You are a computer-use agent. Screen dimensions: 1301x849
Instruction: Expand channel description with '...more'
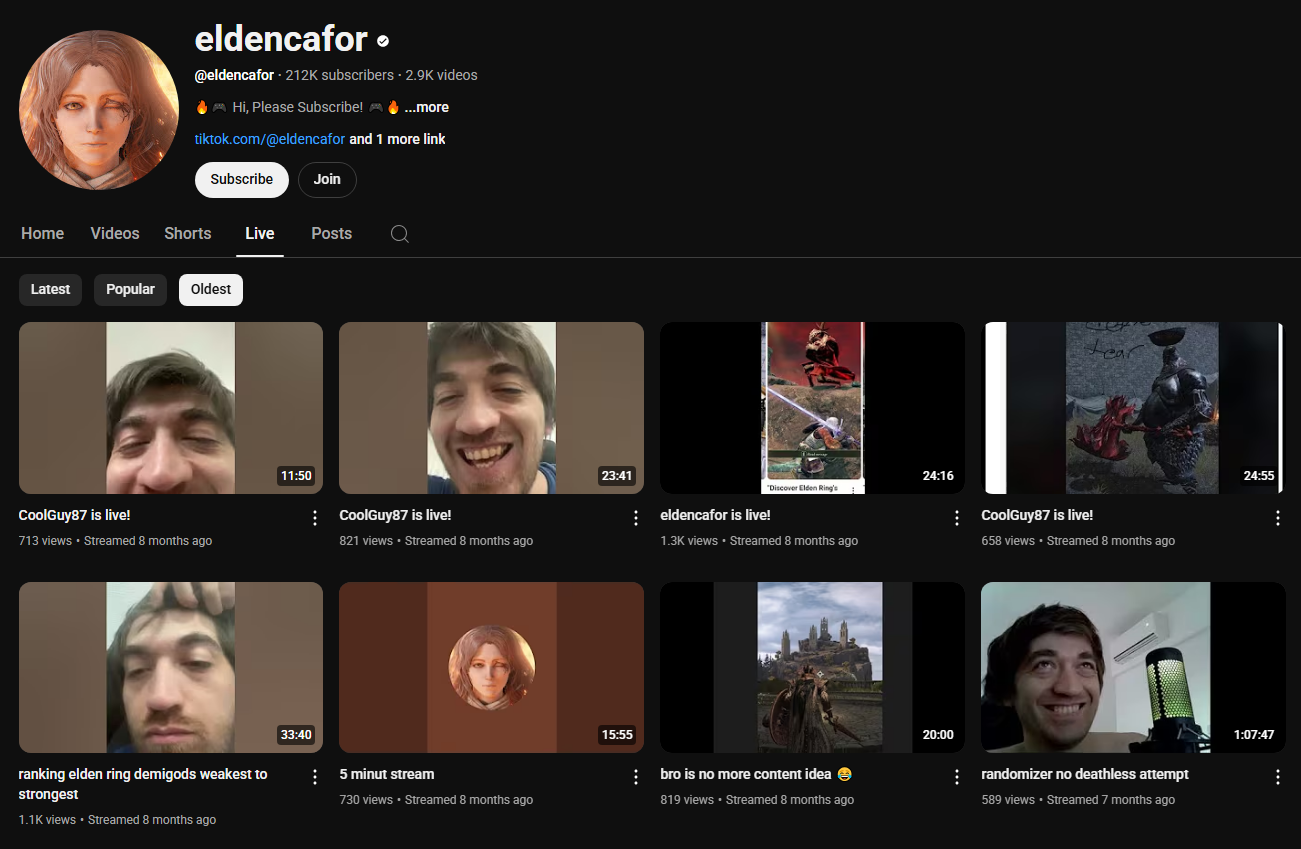(x=426, y=107)
